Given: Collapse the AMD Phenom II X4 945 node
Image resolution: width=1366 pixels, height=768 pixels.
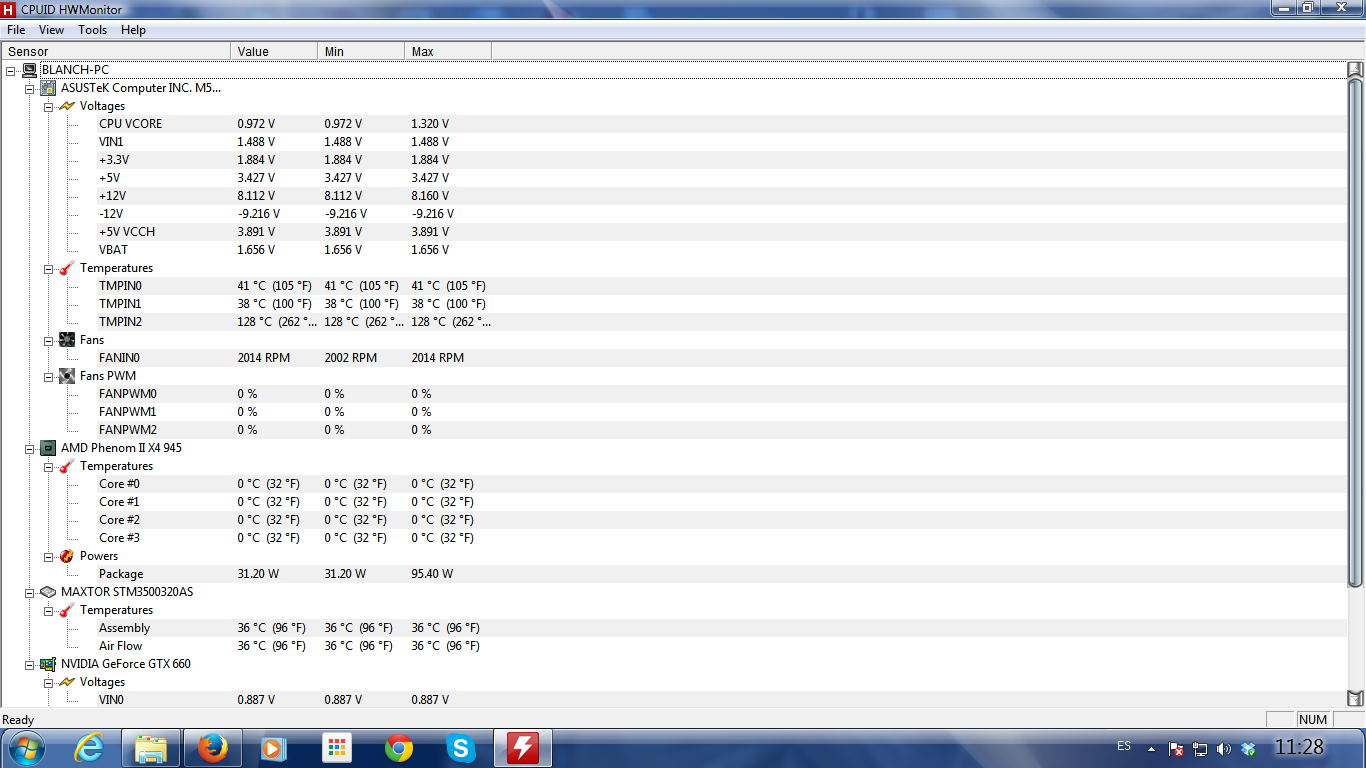Looking at the screenshot, I should pos(30,448).
